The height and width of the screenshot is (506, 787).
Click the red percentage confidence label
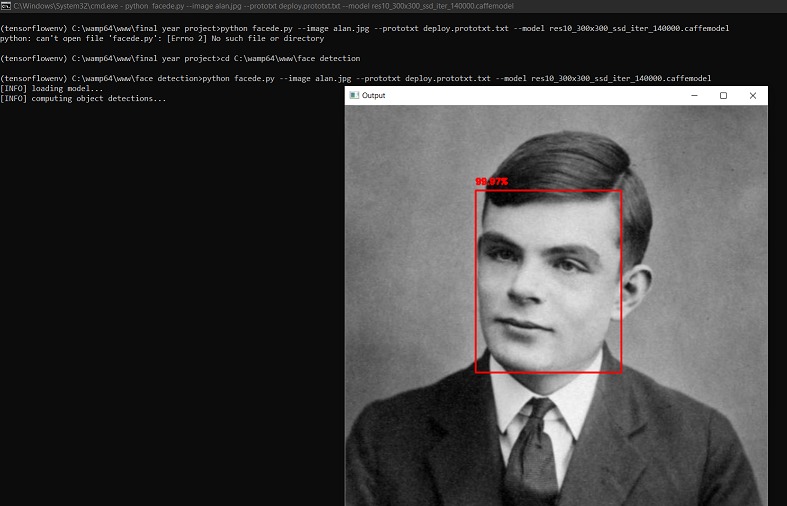pos(491,182)
